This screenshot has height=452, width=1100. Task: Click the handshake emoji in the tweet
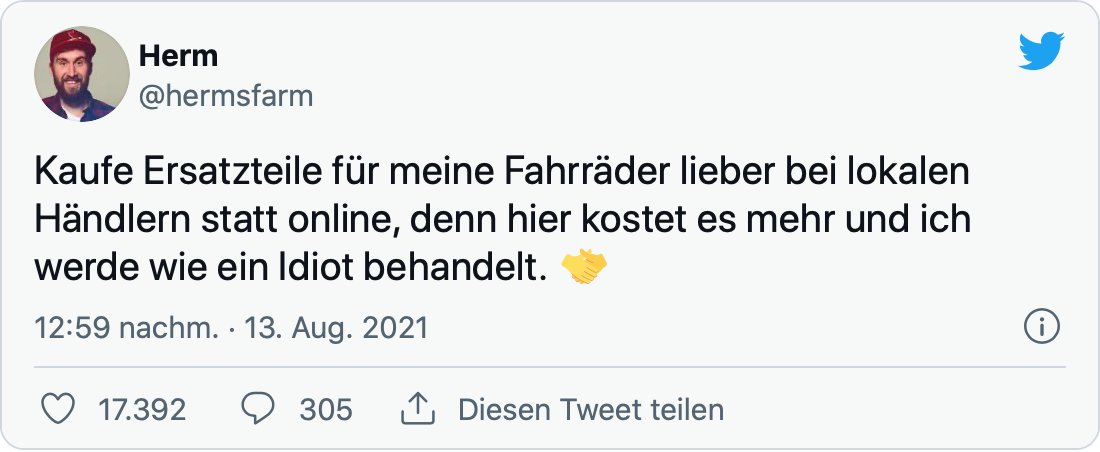click(585, 267)
